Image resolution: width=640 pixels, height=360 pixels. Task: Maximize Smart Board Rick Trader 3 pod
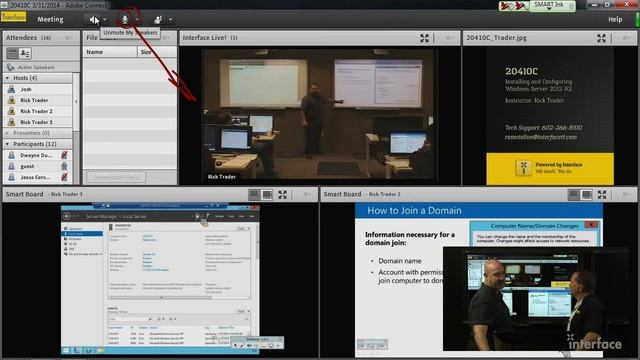coord(282,195)
